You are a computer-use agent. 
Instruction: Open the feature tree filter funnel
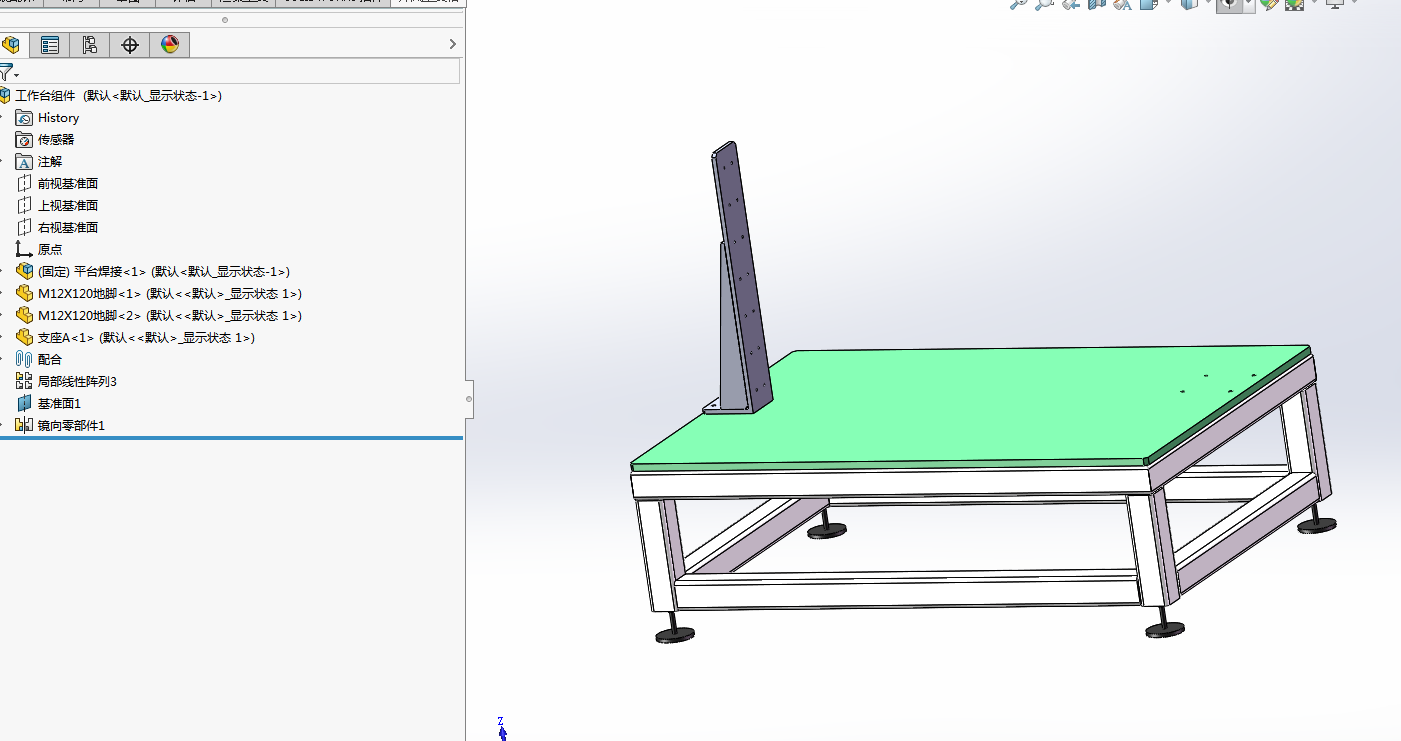[8, 72]
